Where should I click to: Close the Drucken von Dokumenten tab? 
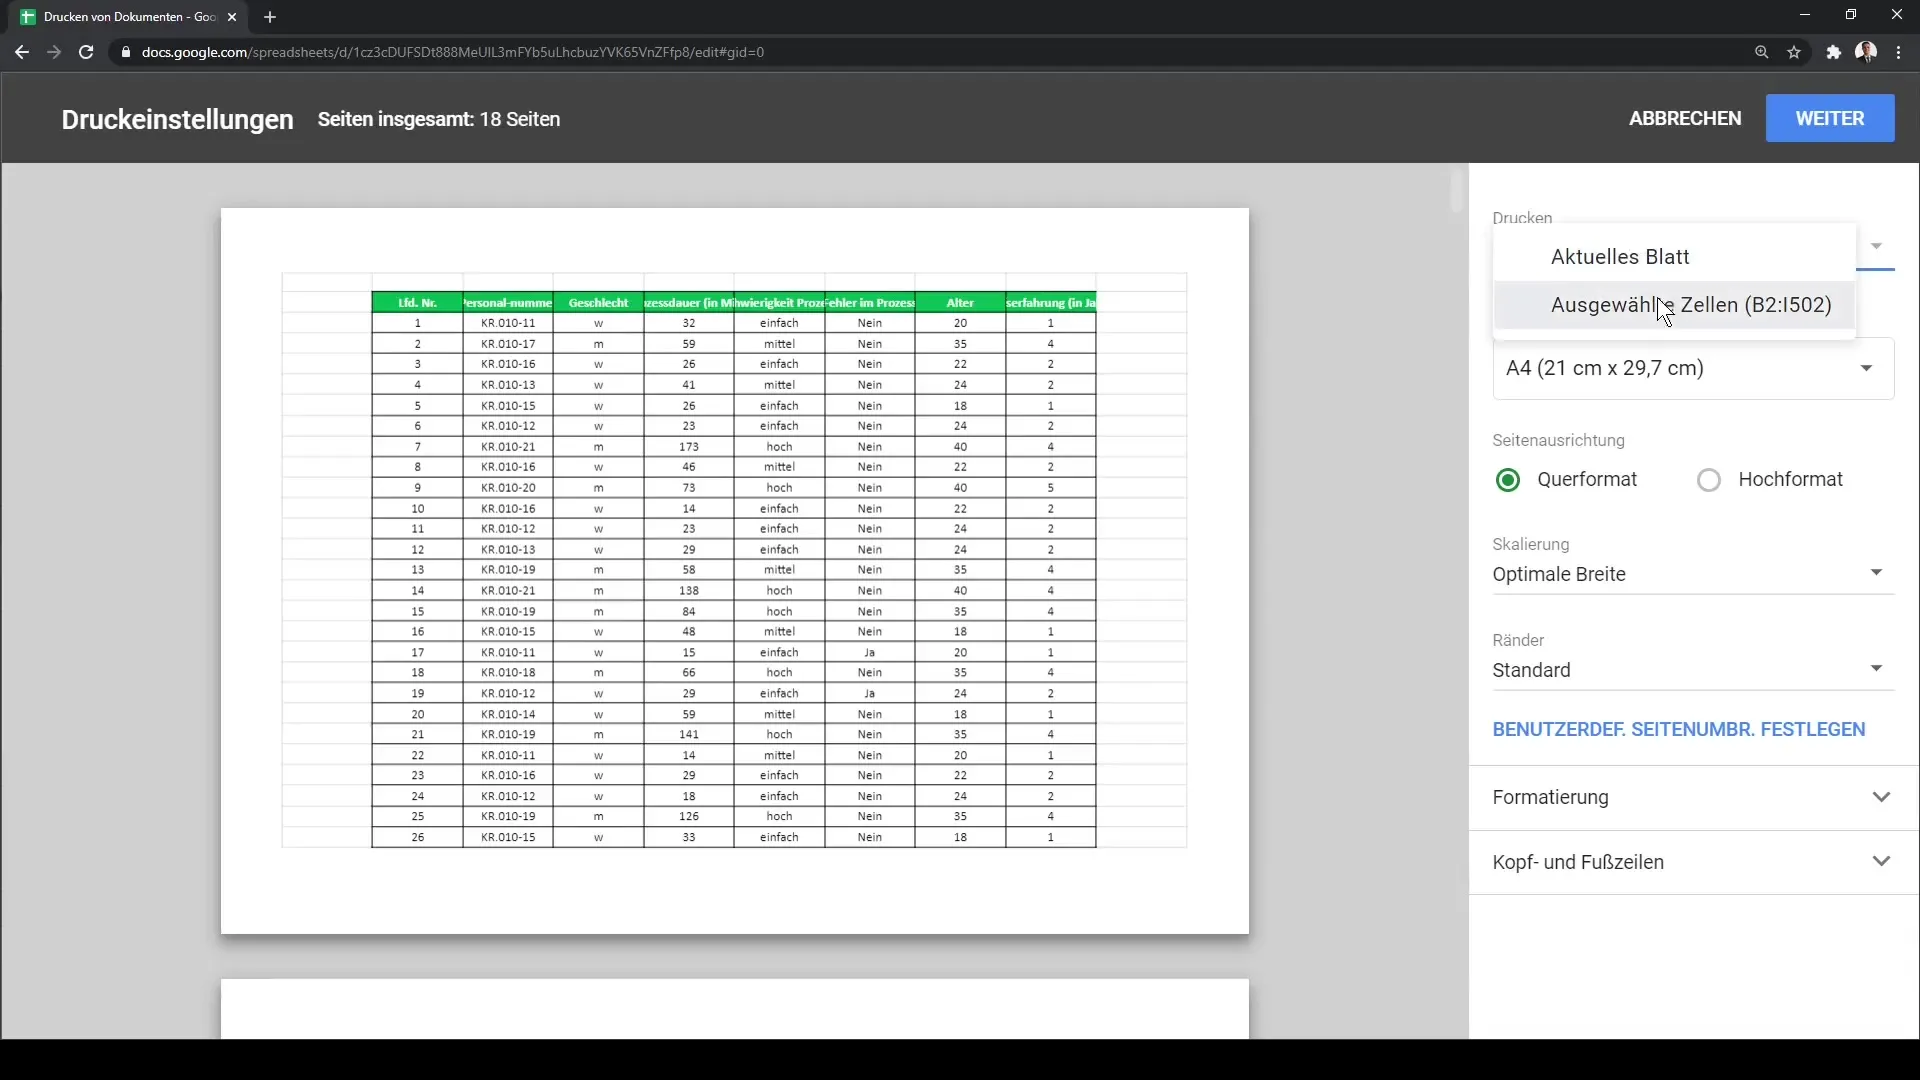tap(232, 17)
